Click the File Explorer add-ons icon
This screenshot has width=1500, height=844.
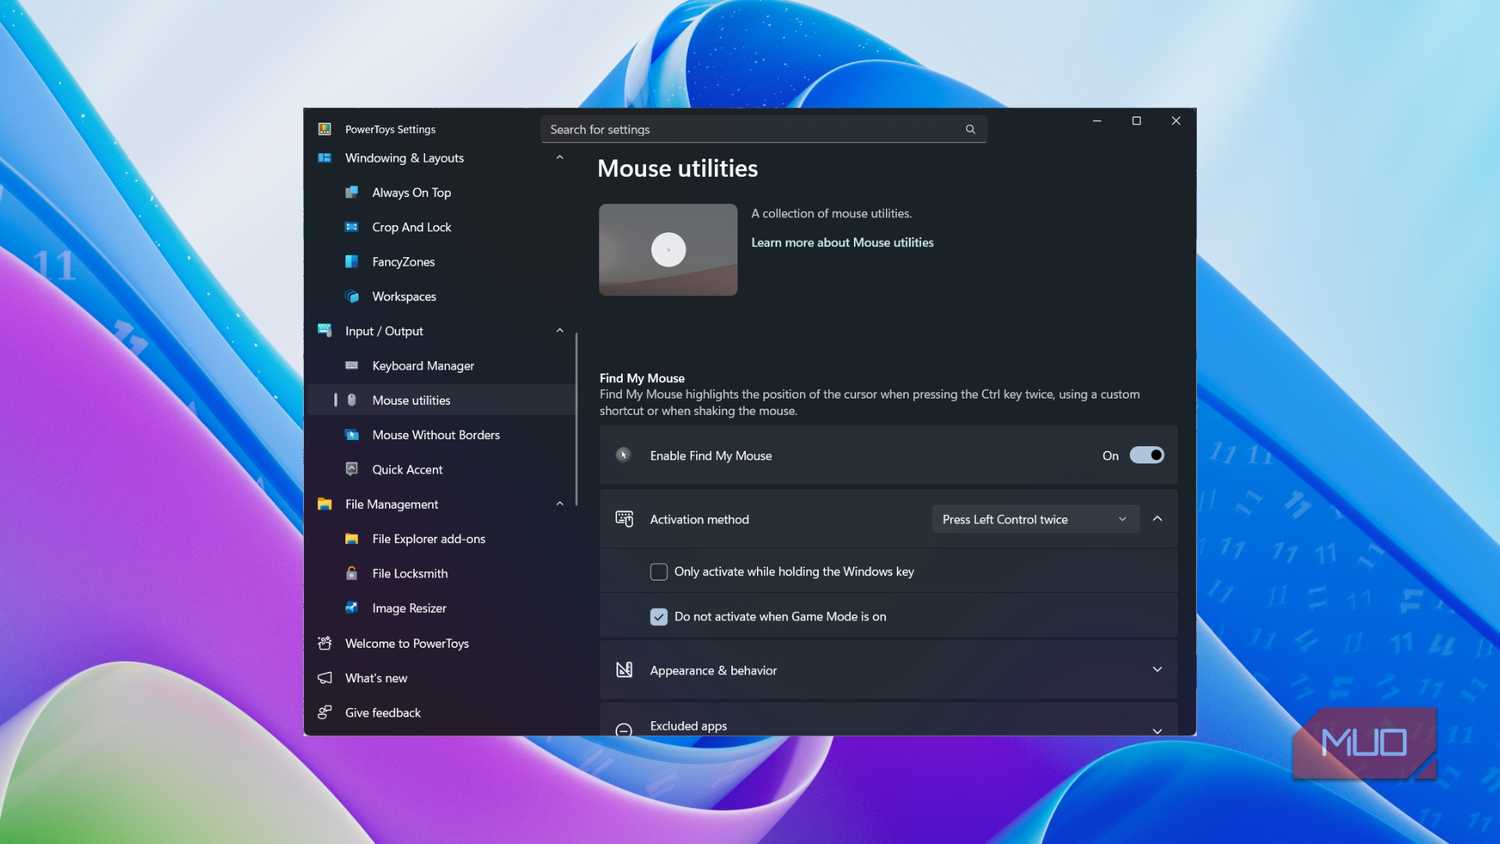click(x=352, y=539)
